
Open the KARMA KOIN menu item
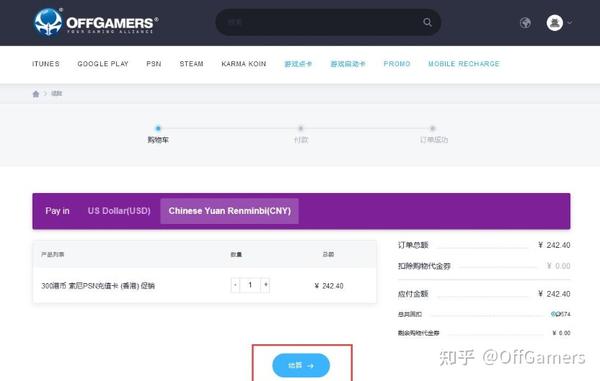click(244, 64)
